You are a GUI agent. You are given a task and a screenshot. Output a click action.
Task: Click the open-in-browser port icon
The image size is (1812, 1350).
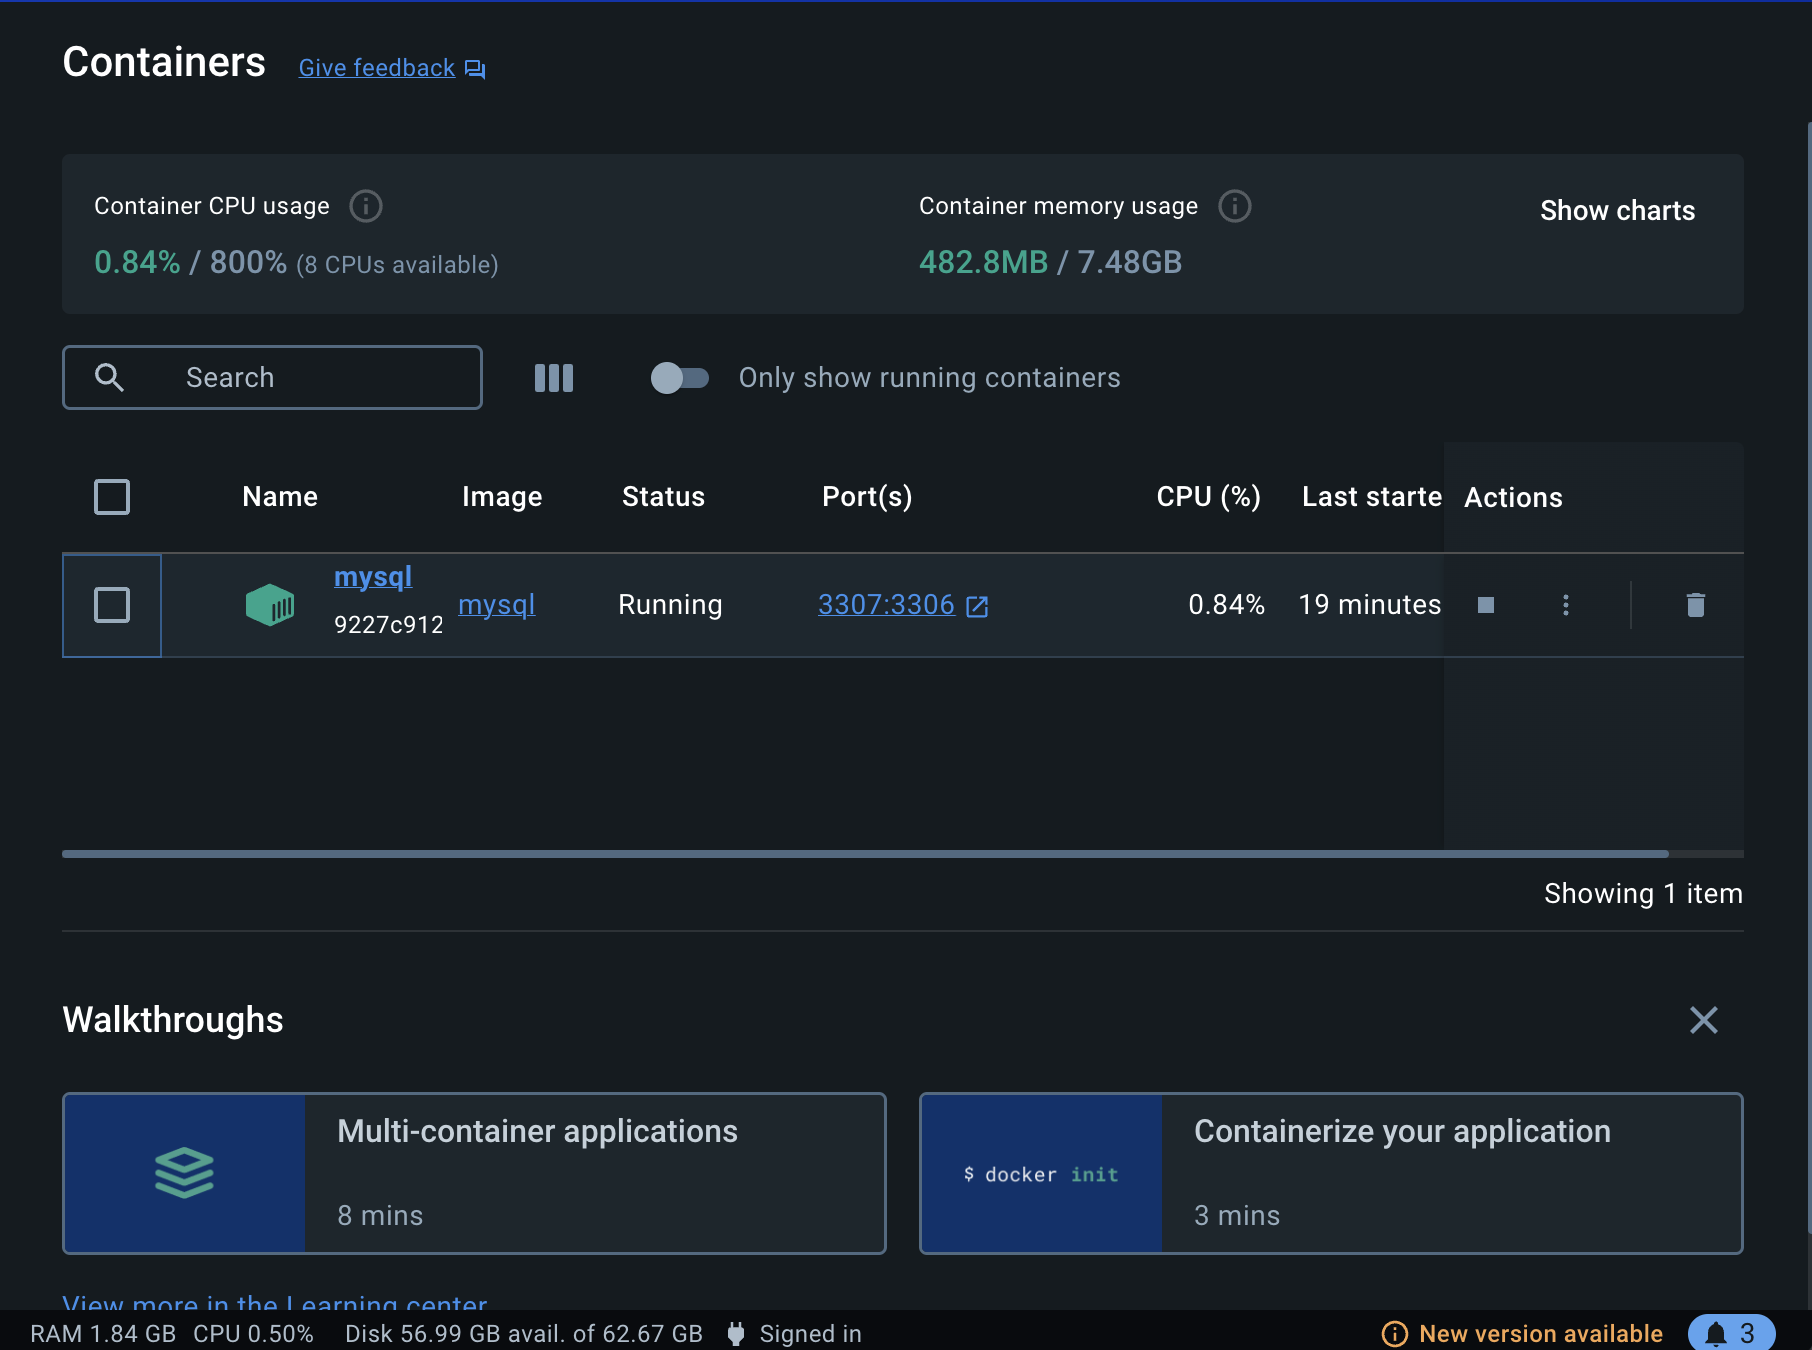tap(977, 606)
